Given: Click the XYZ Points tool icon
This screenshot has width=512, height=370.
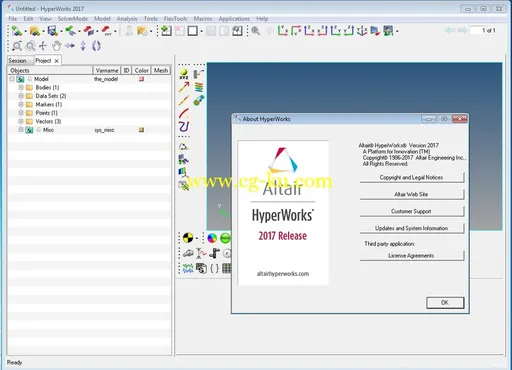Looking at the screenshot, I should click(x=184, y=74).
